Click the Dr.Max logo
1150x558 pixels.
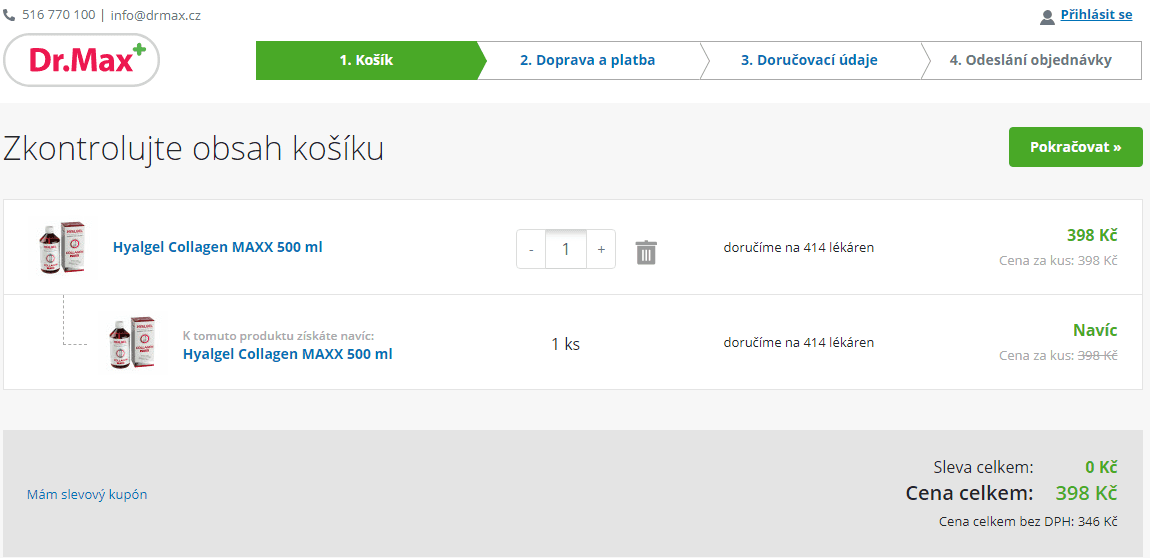click(82, 60)
